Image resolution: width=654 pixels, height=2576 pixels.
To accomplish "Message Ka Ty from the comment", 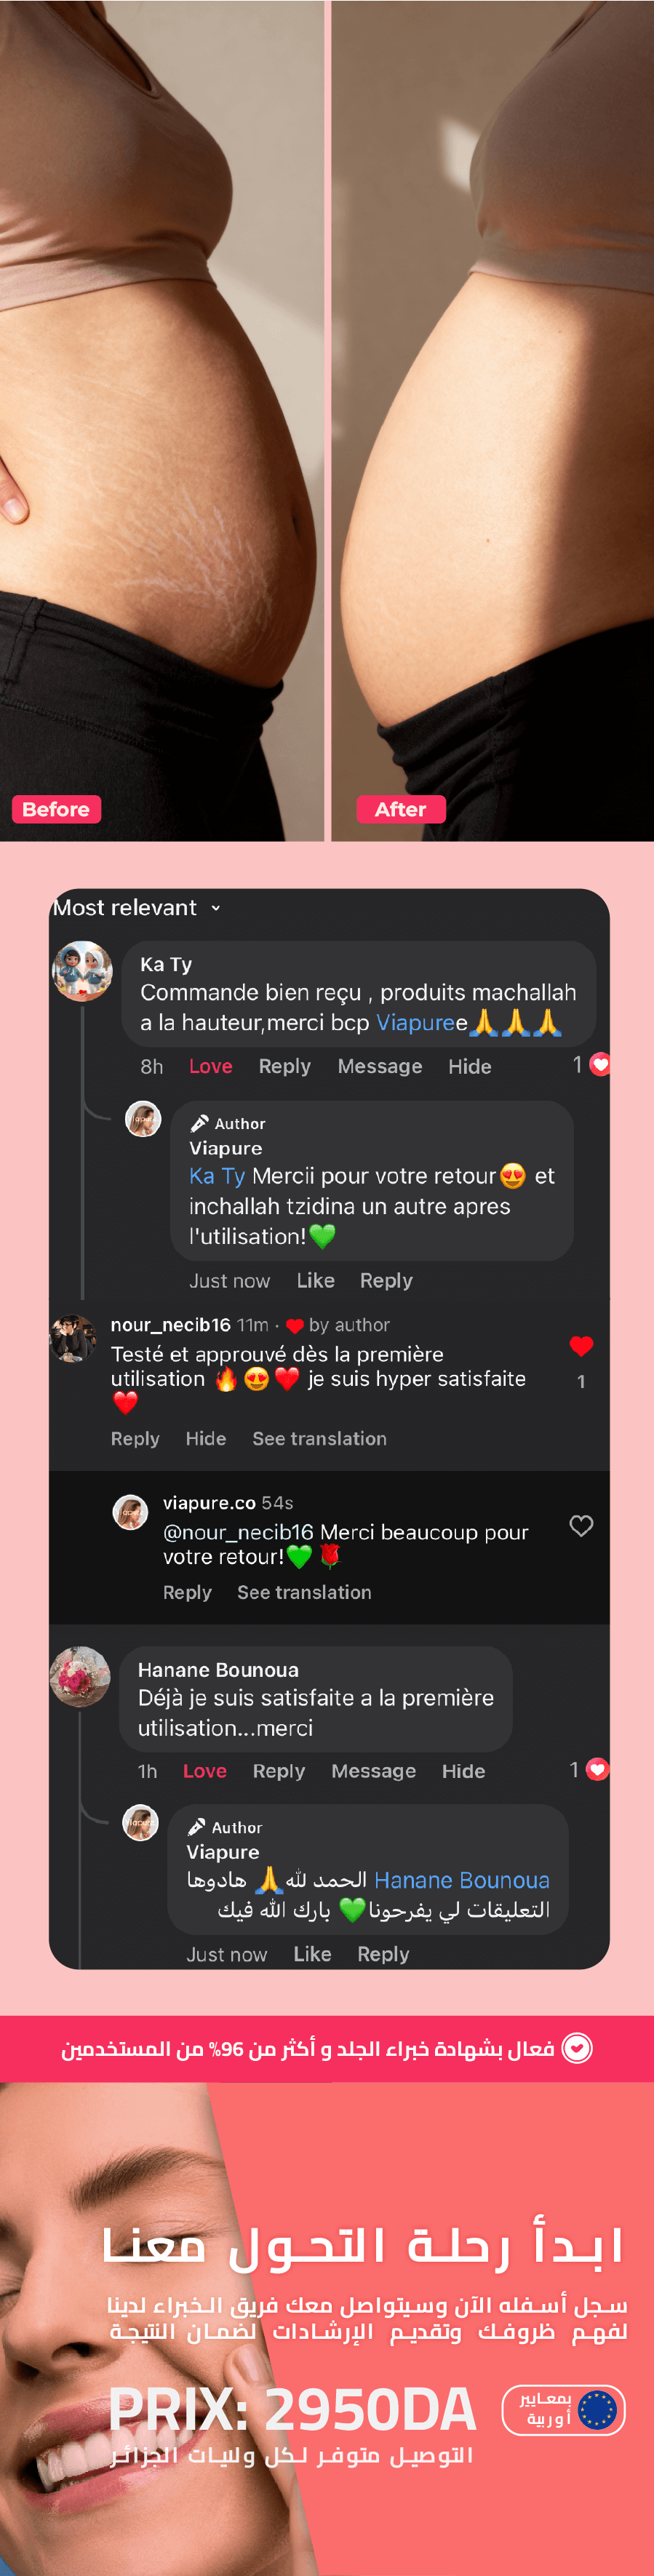I will coord(379,1066).
